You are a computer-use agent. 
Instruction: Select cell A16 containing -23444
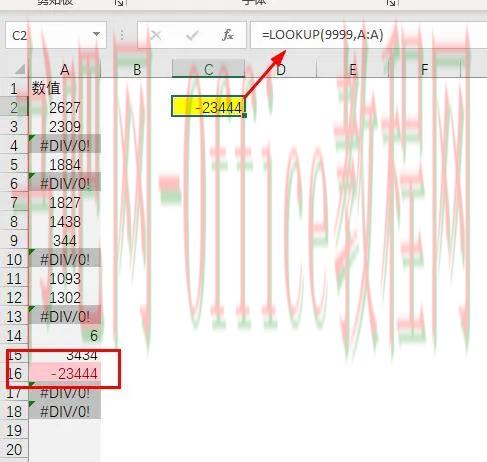[65, 374]
